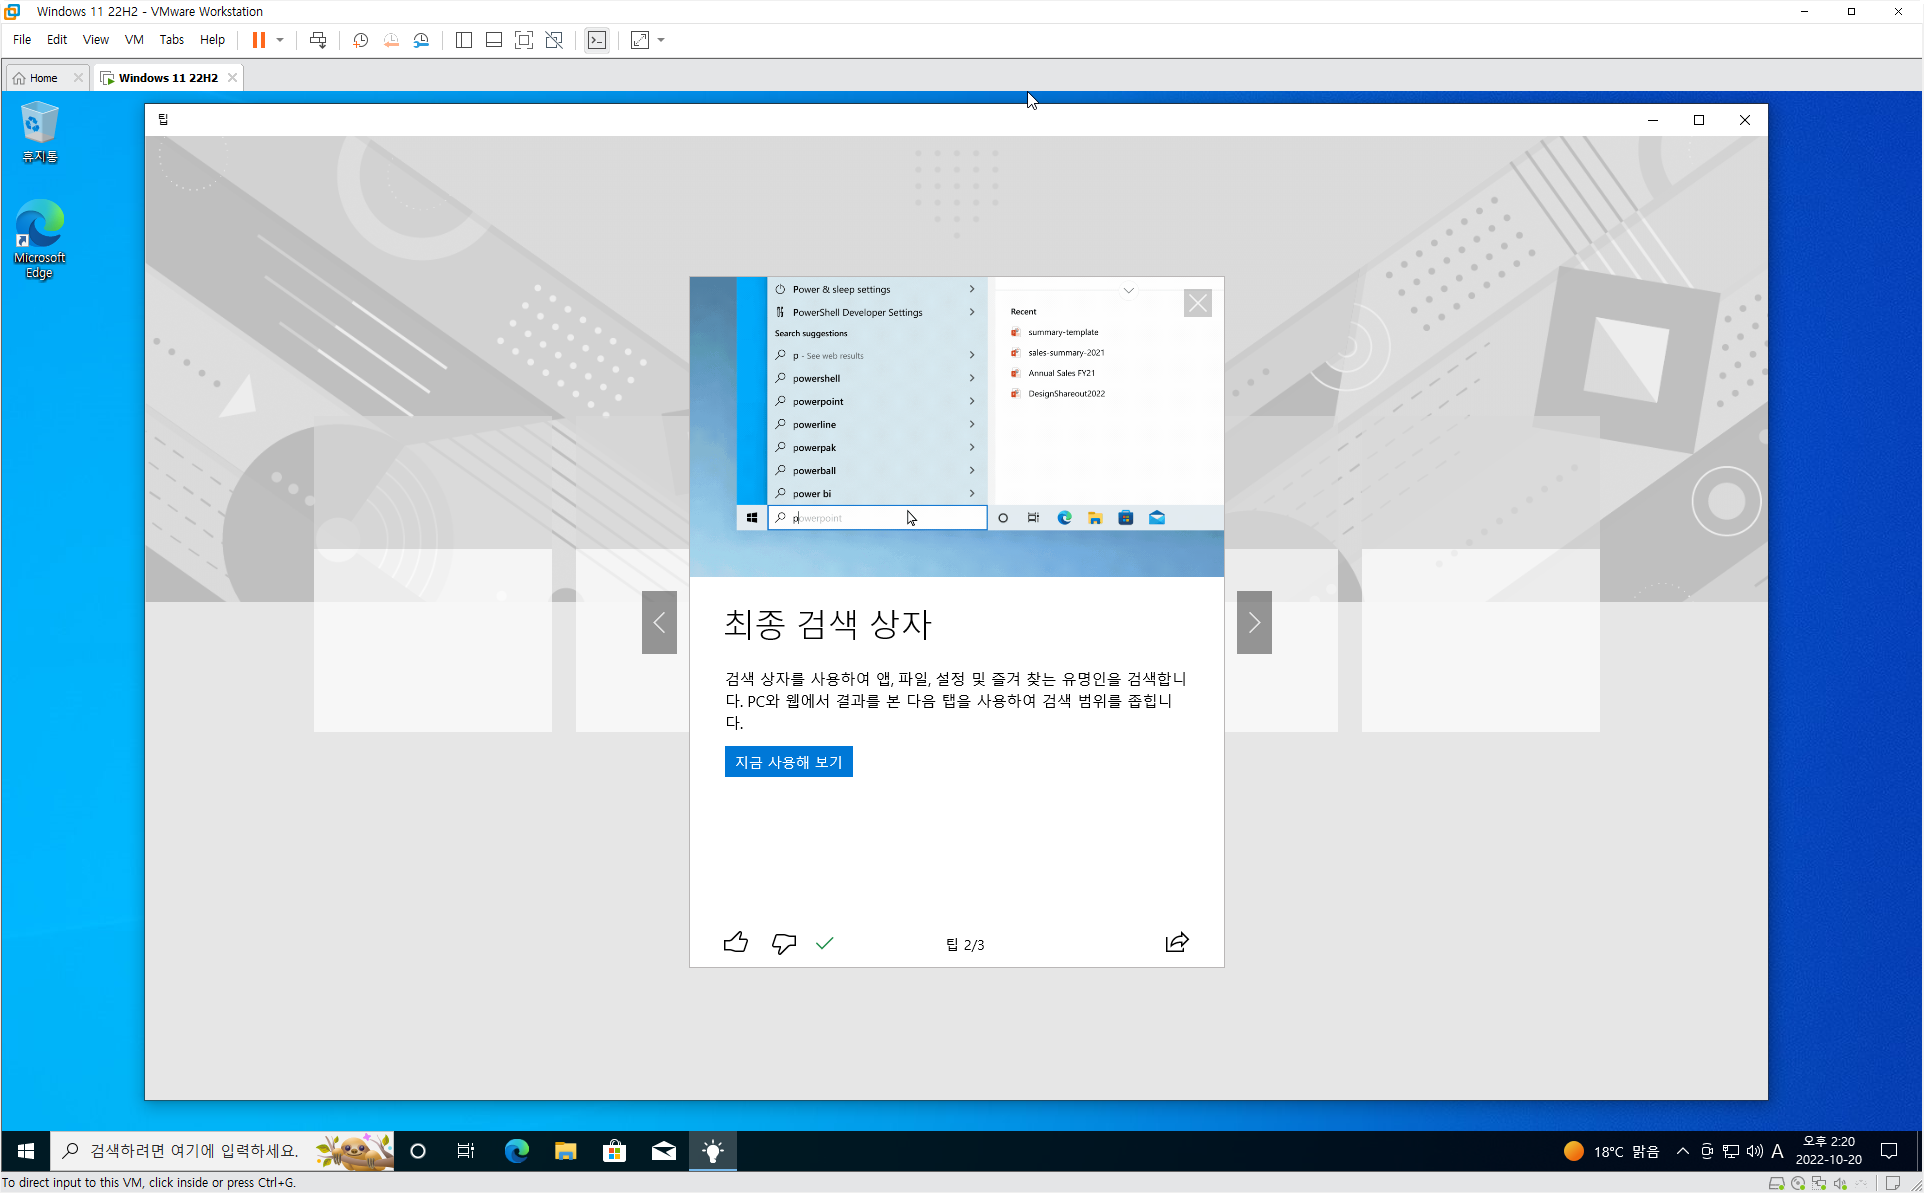Screen dimensions: 1924x1193
Task: Expand the stretch guest dropdown arrow
Action: (x=661, y=40)
